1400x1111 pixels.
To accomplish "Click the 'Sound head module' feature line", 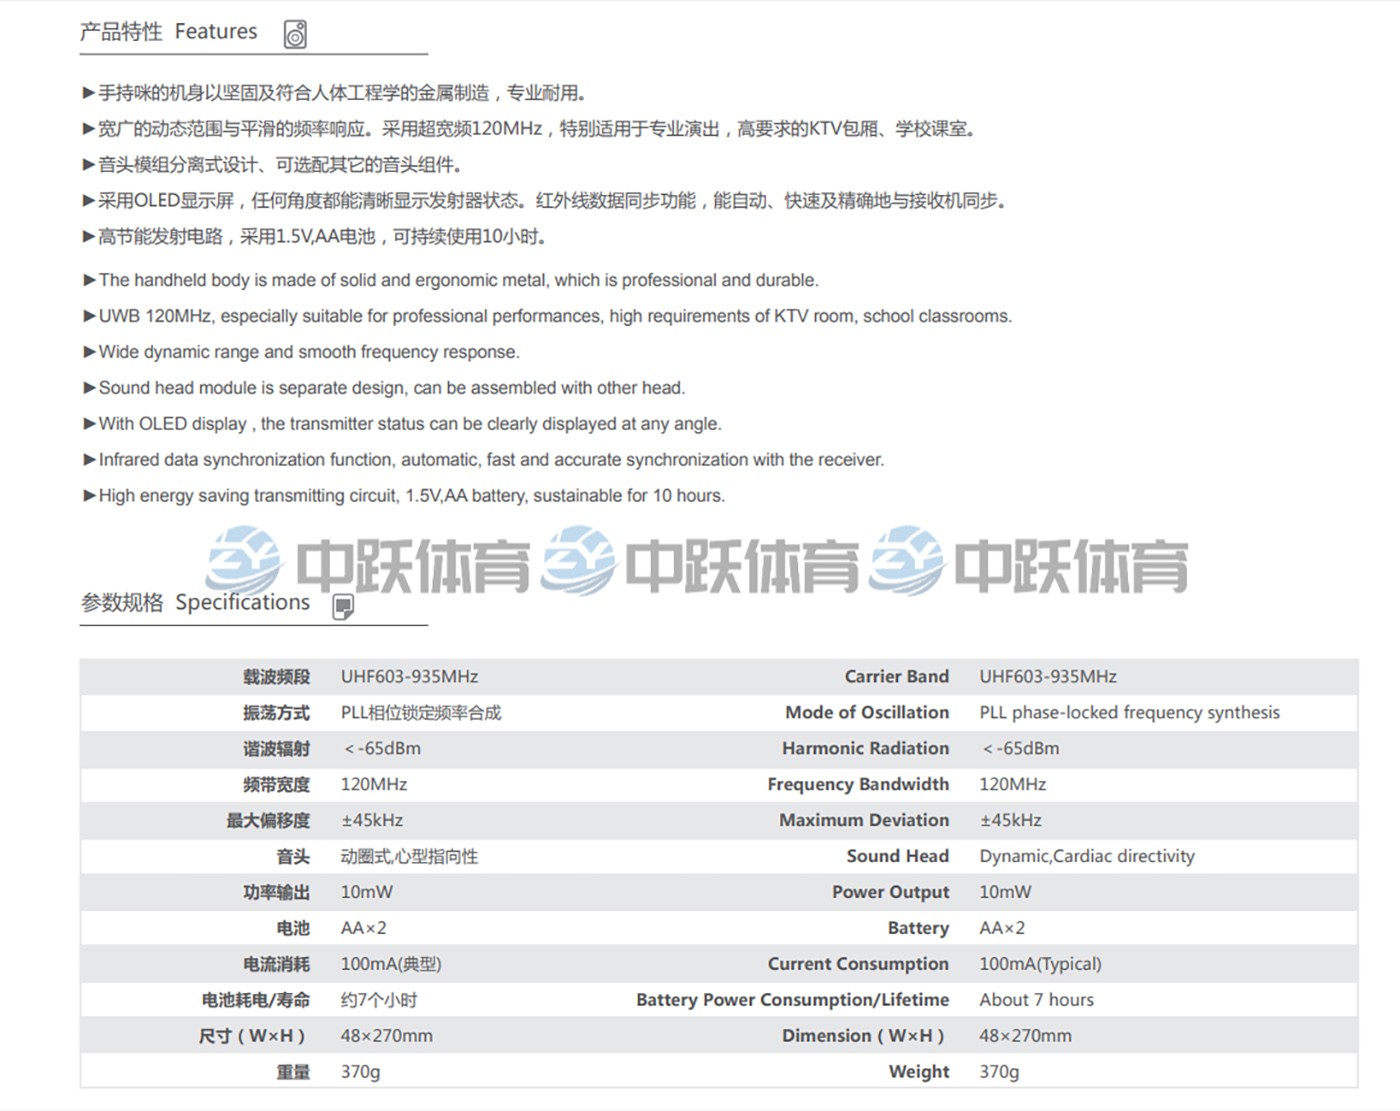I will click(391, 388).
